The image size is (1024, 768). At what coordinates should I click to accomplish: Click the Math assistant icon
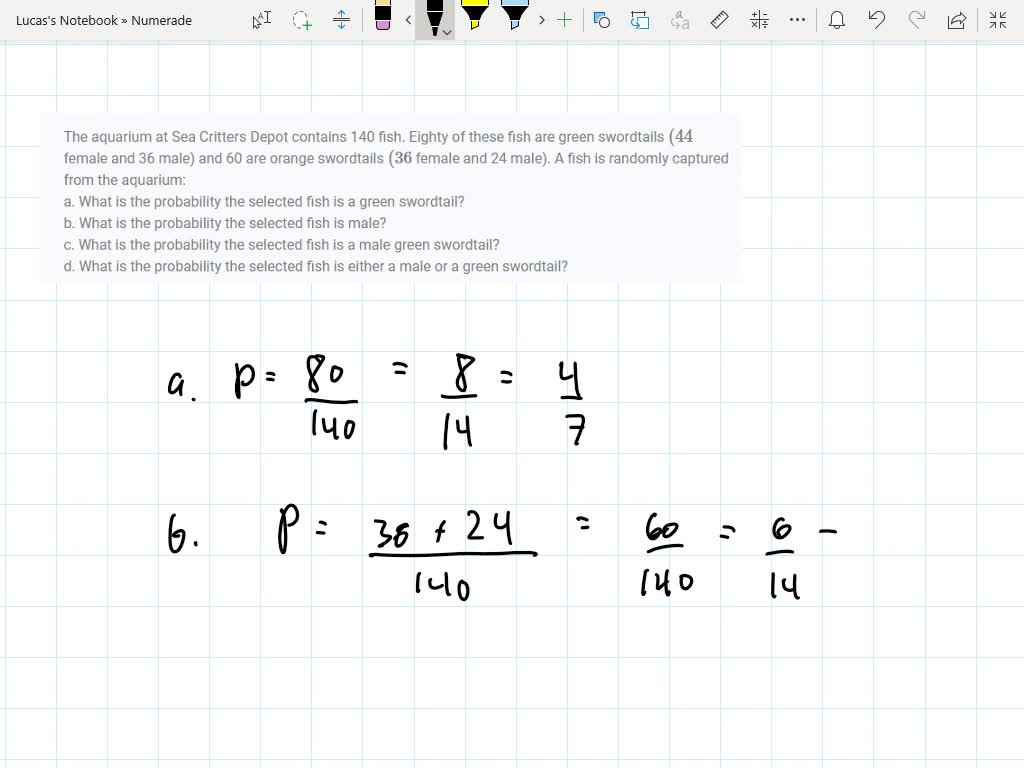pyautogui.click(x=759, y=20)
